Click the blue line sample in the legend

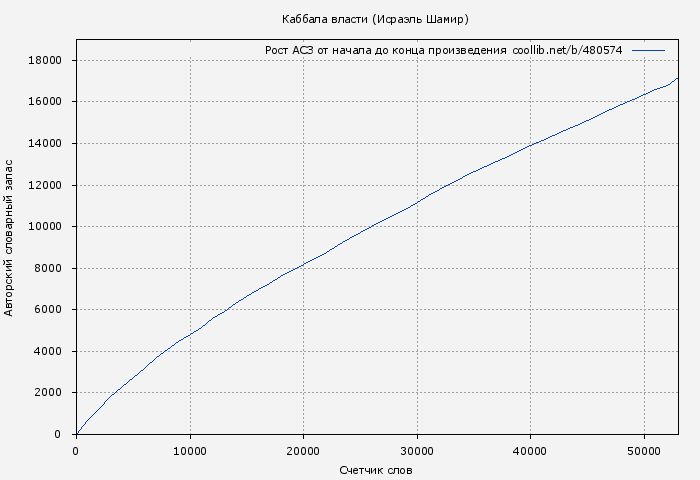648,50
